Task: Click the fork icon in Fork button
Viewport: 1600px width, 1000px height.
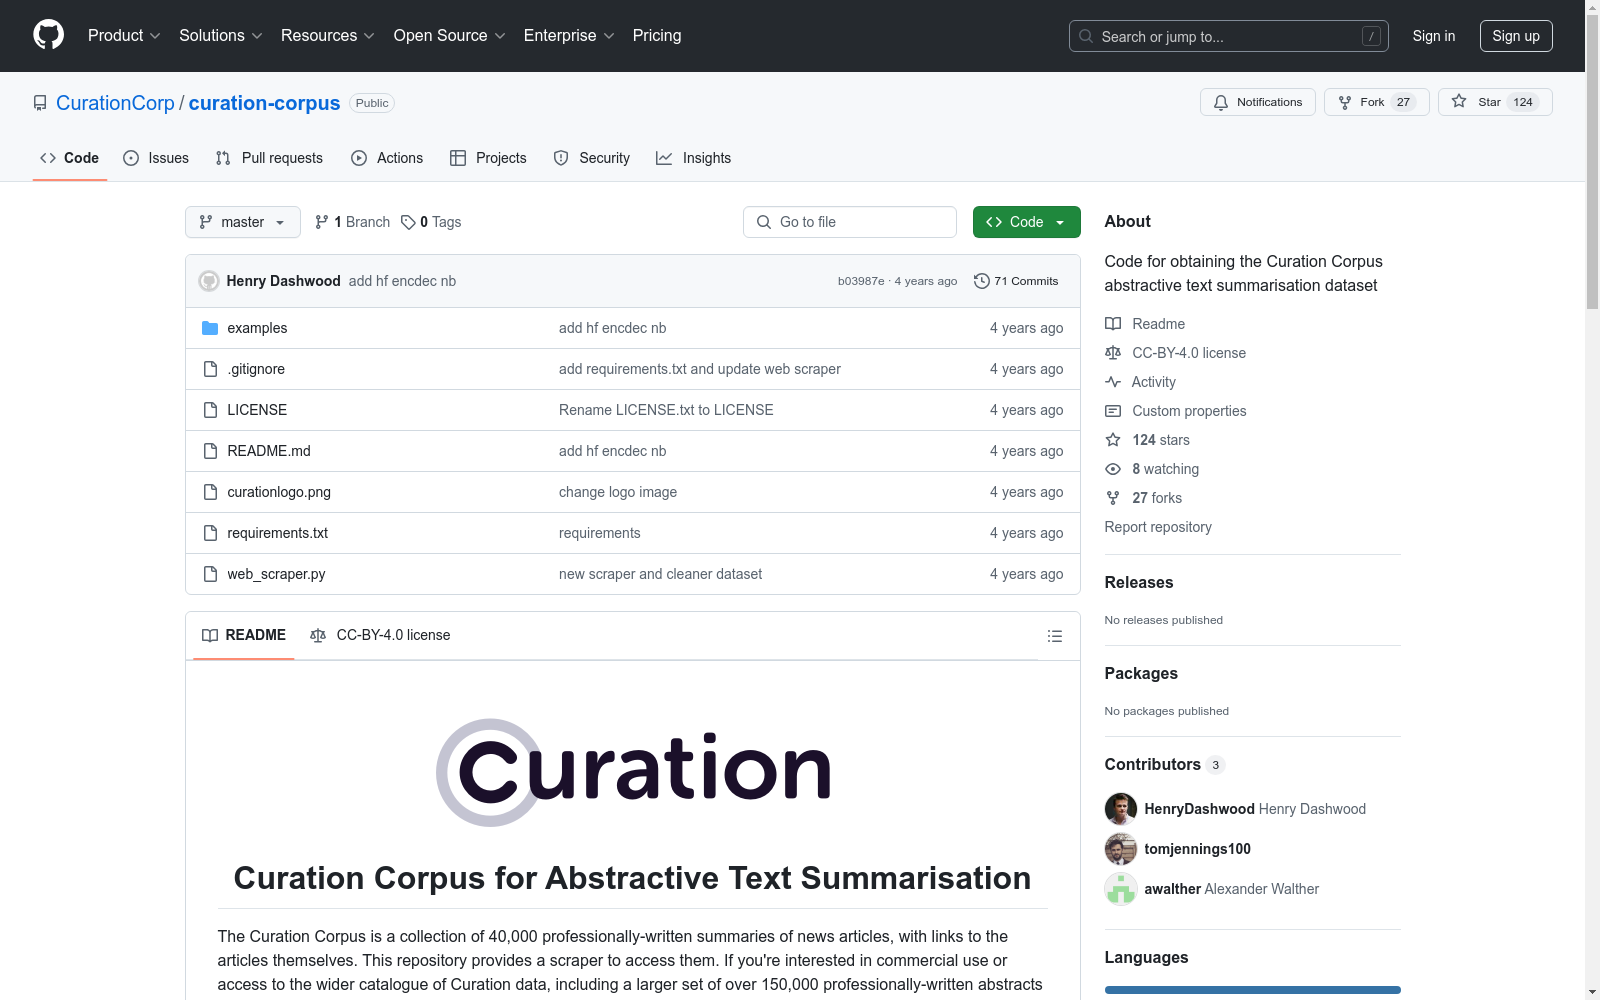Action: pos(1345,102)
